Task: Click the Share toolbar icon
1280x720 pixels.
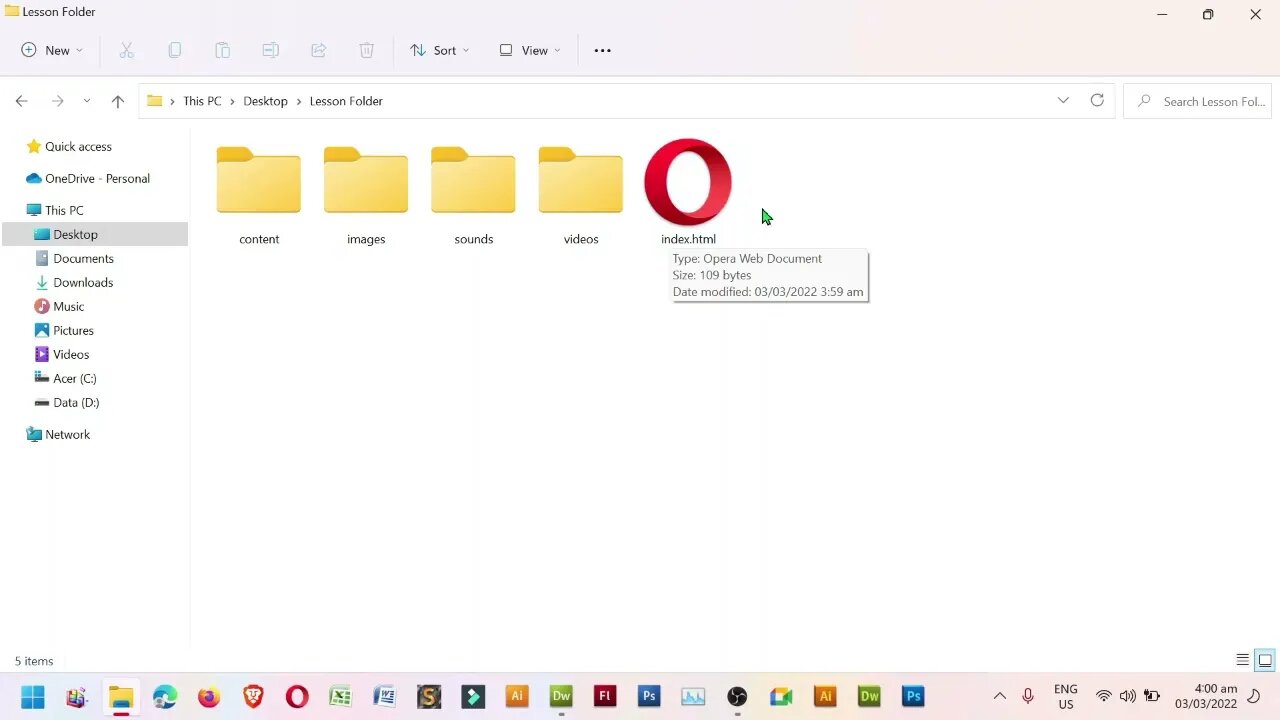Action: 318,50
